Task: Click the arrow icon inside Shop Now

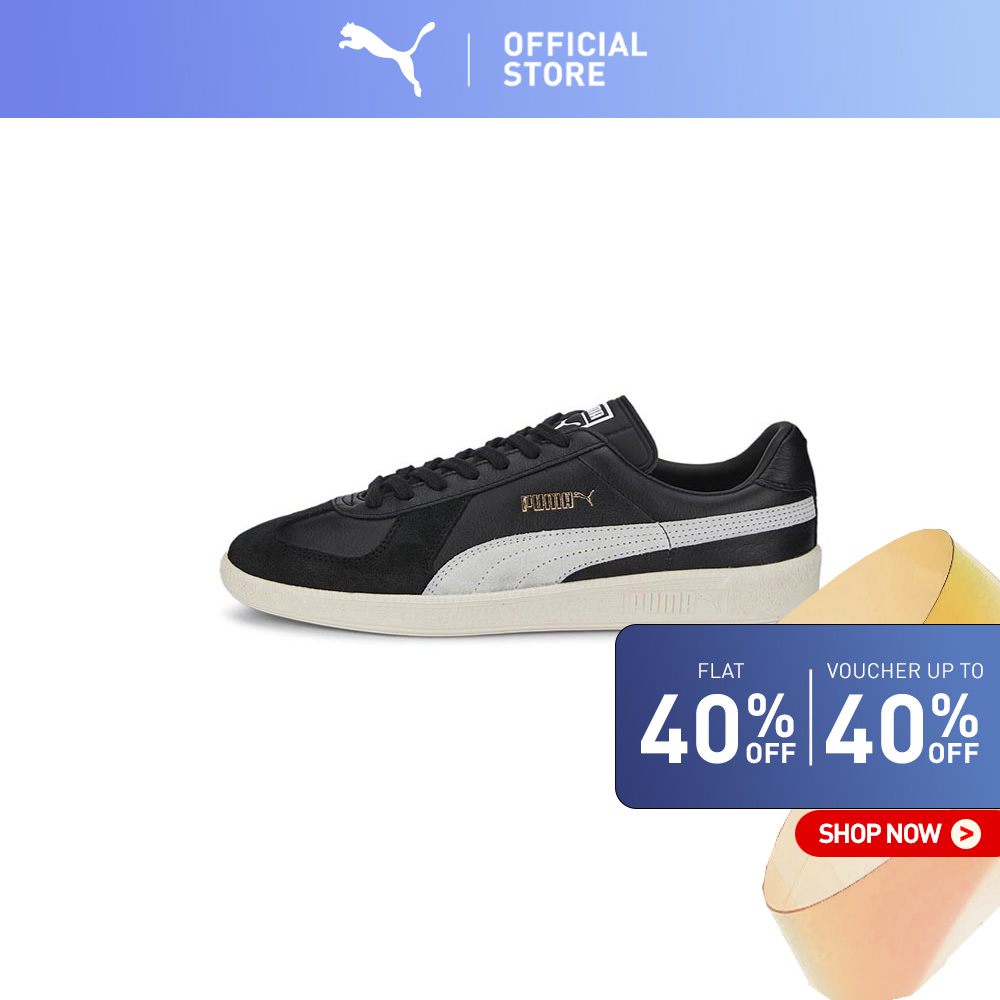Action: tap(966, 834)
